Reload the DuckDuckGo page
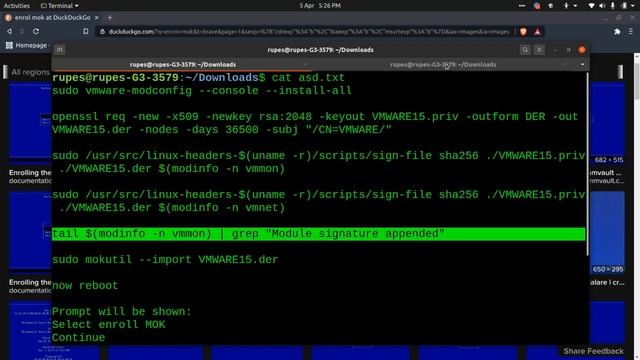The height and width of the screenshot is (360, 640). (x=36, y=31)
